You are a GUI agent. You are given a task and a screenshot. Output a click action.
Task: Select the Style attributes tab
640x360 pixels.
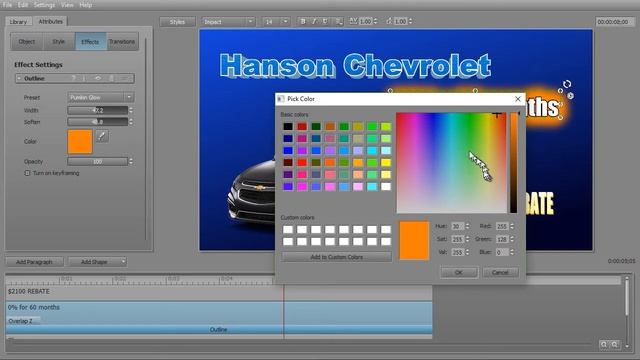59,42
